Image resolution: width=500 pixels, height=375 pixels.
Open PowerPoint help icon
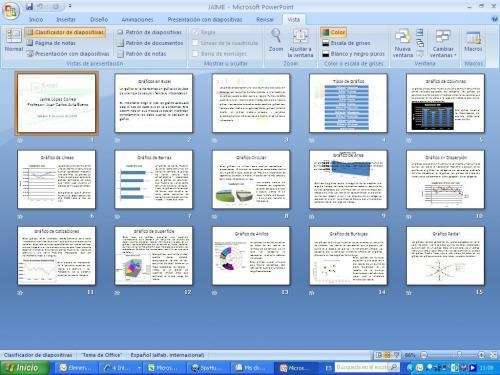(x=494, y=20)
